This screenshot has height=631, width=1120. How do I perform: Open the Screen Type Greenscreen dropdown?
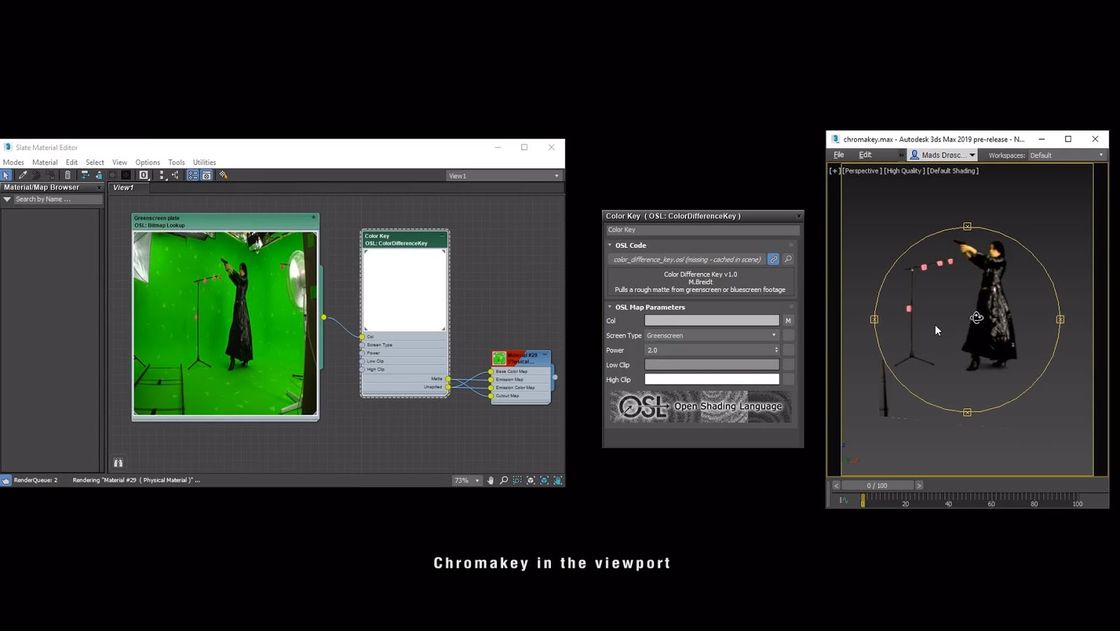774,335
